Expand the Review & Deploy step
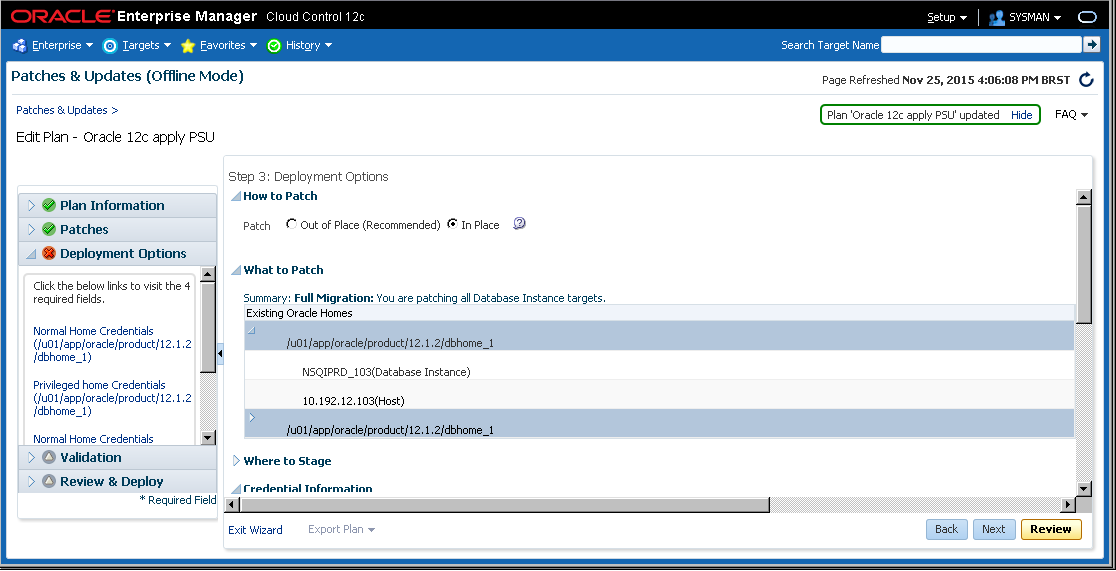 [x=31, y=481]
